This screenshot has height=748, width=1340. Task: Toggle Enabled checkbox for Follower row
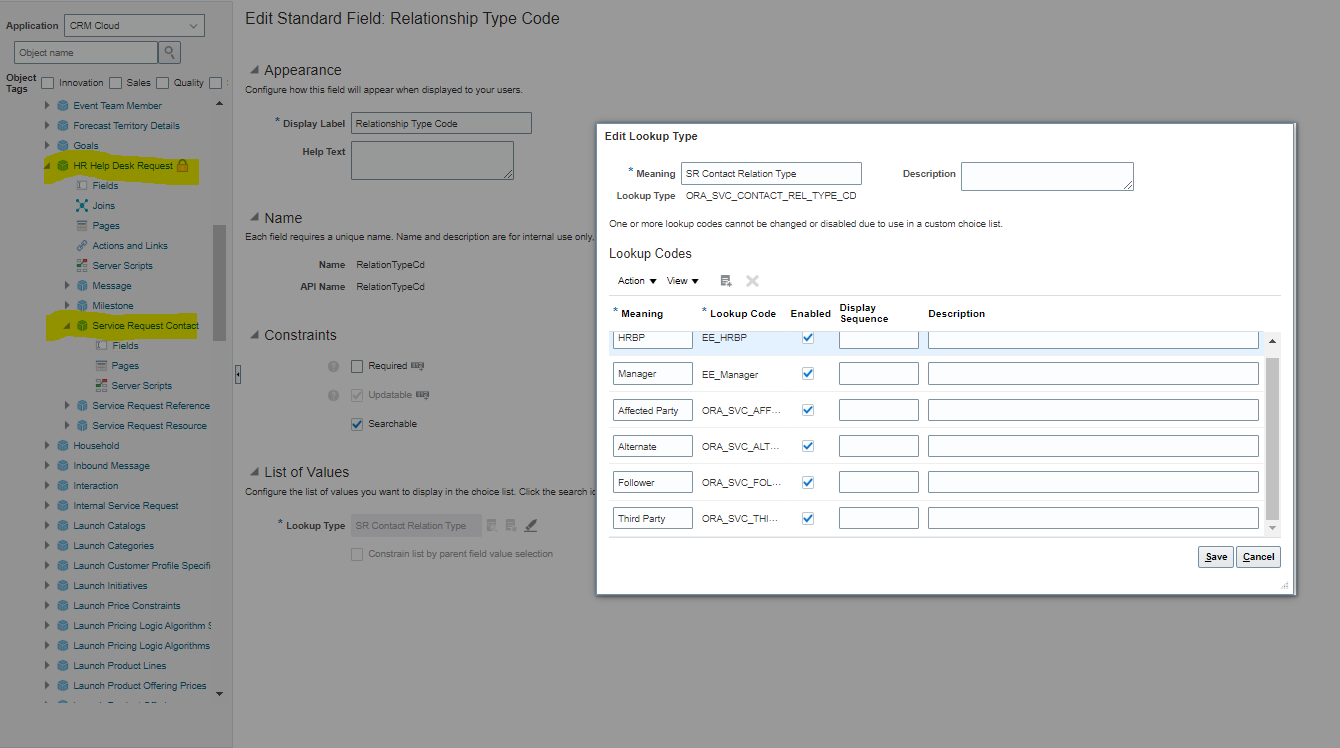tap(808, 482)
